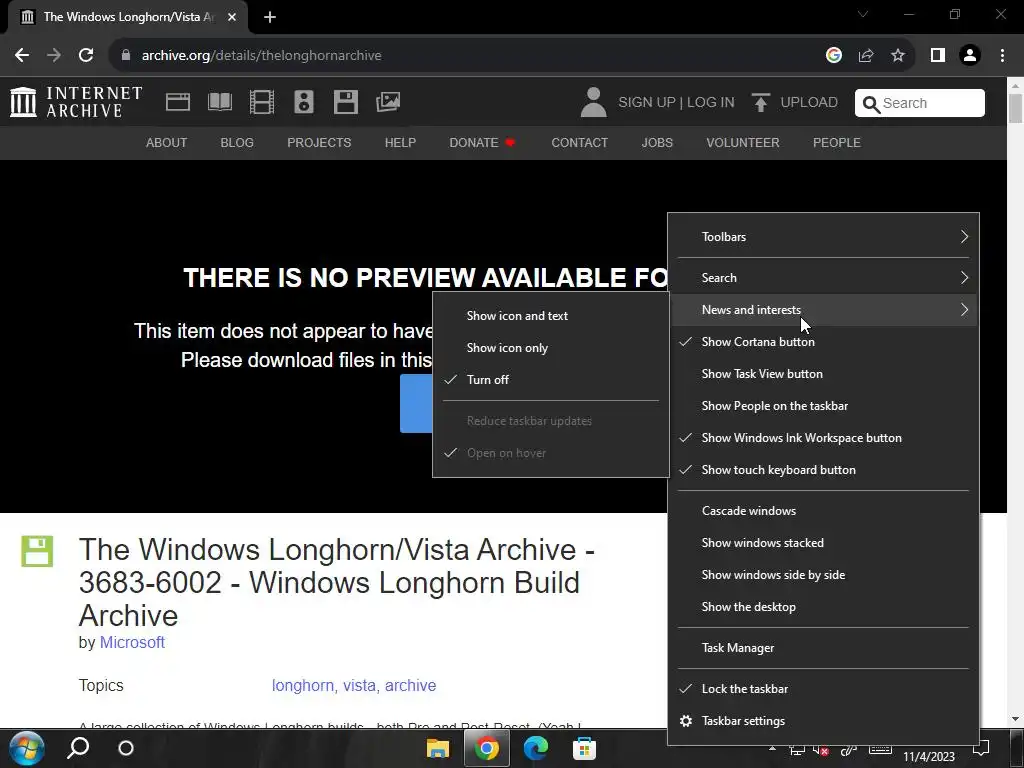The height and width of the screenshot is (768, 1024).
Task: Open Microsoft Store from the taskbar
Action: (584, 748)
